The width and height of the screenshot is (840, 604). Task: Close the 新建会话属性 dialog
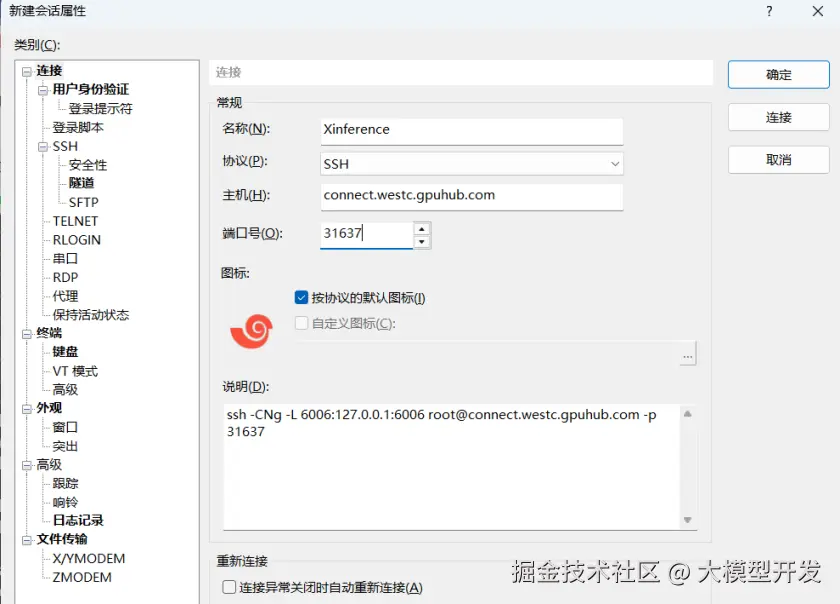(x=818, y=11)
